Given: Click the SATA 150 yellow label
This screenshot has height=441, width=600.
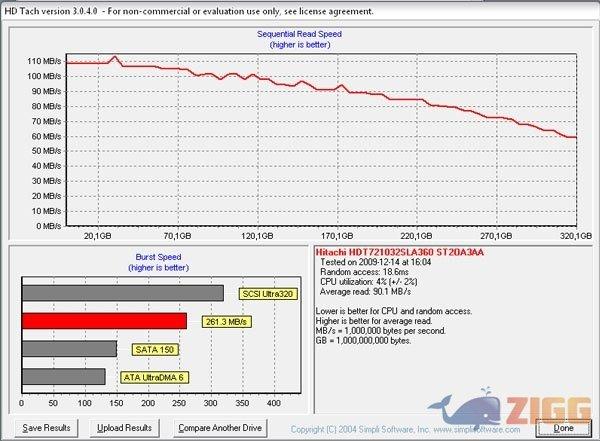Looking at the screenshot, I should pos(146,349).
